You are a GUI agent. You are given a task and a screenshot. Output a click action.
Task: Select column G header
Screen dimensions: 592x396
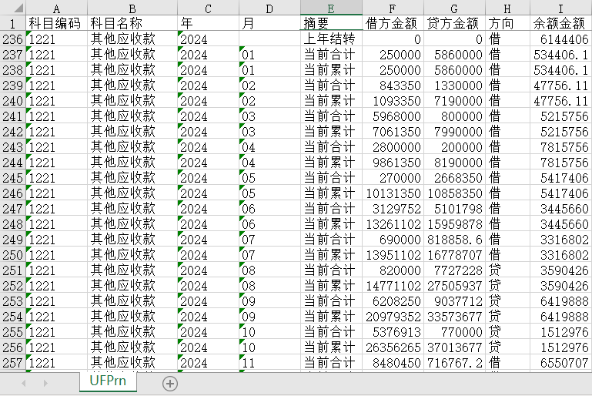pyautogui.click(x=454, y=8)
